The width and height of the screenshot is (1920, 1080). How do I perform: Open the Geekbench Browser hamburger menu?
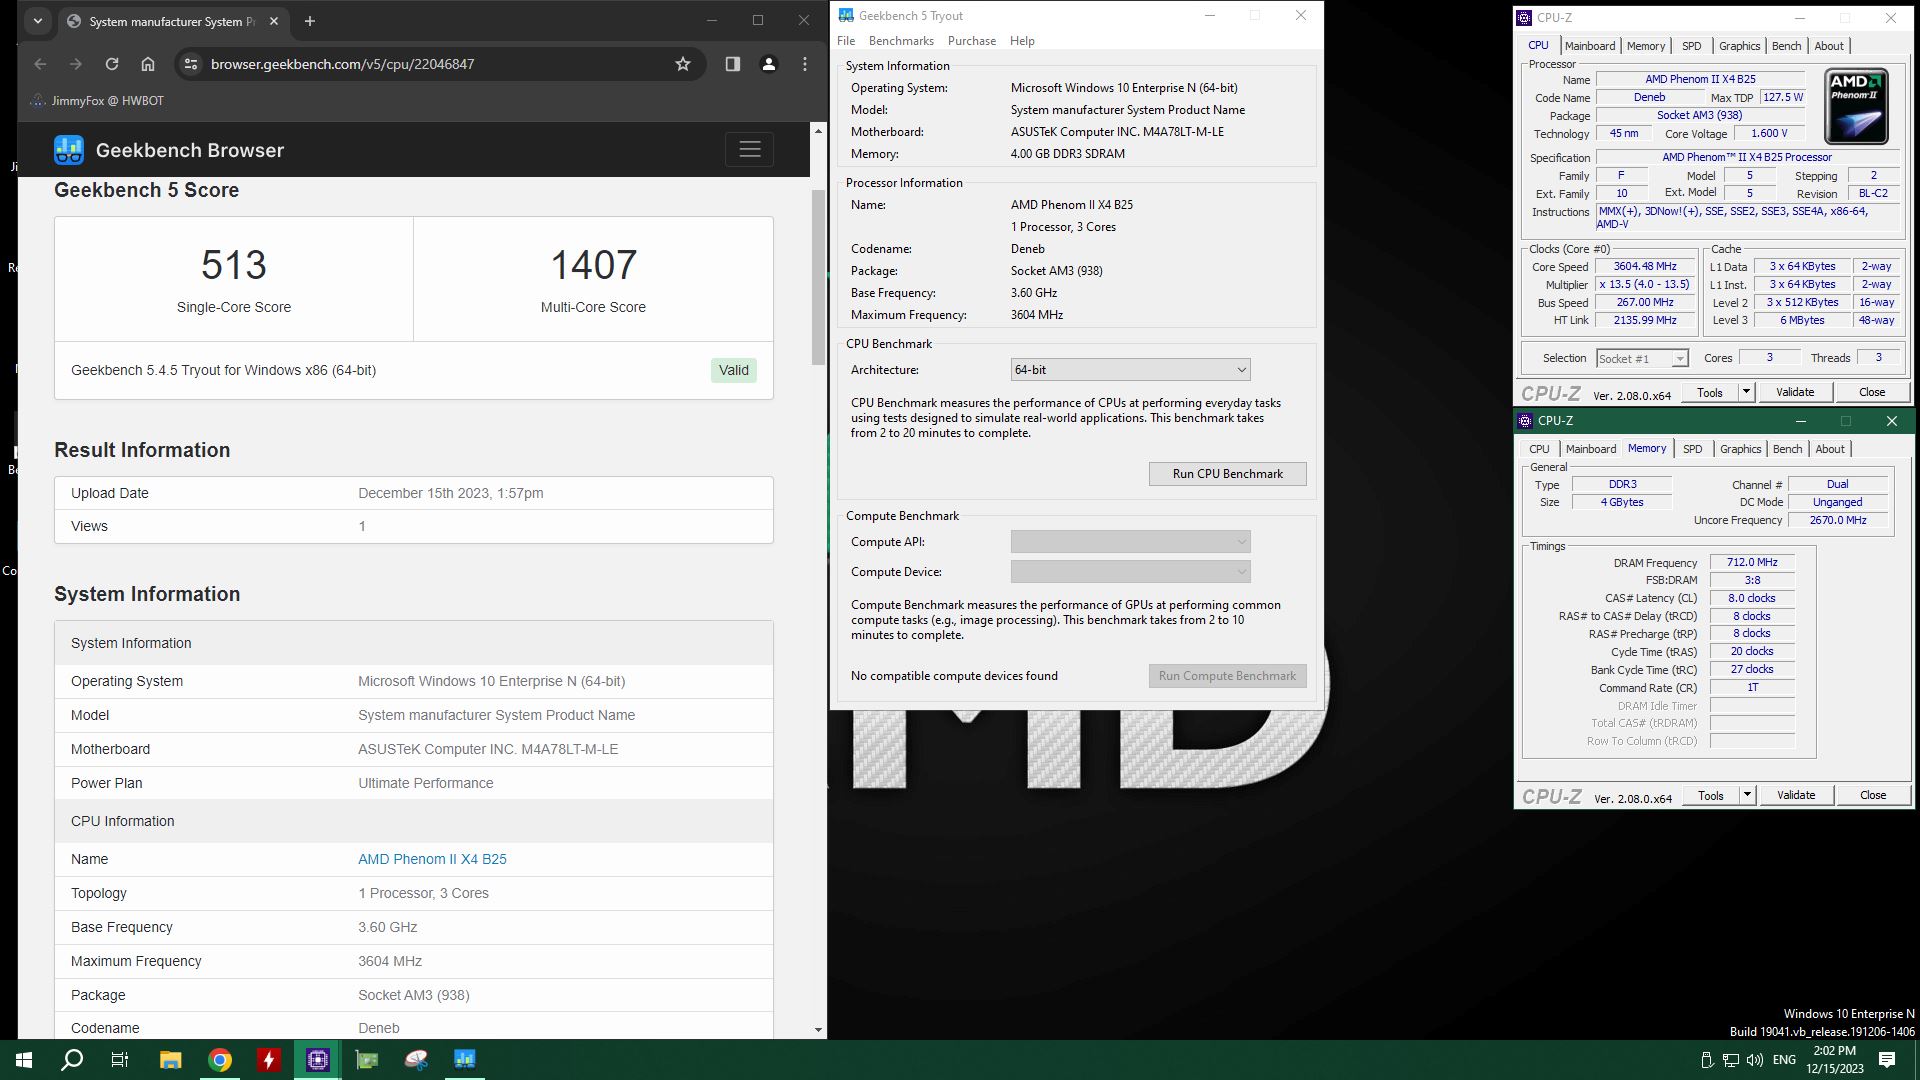[x=750, y=150]
